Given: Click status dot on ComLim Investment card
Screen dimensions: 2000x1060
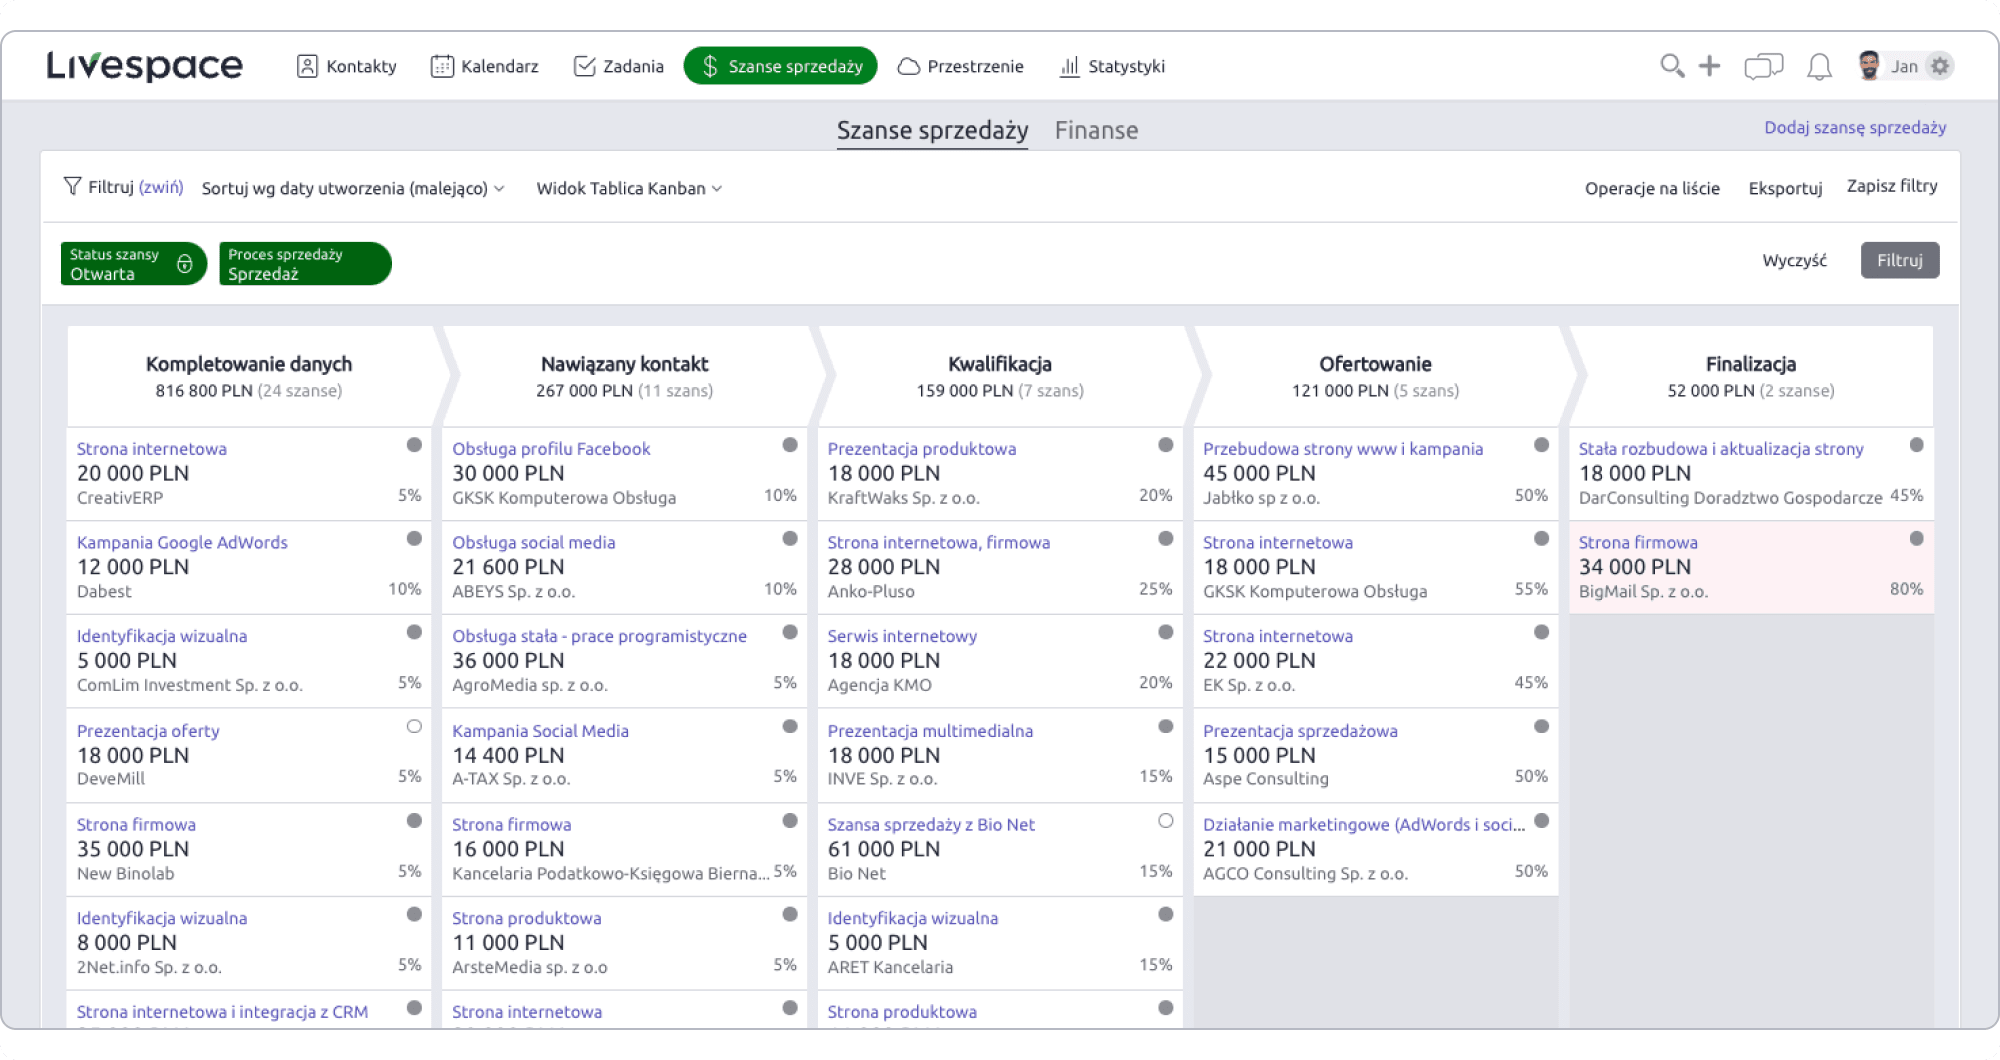Looking at the screenshot, I should coord(414,632).
